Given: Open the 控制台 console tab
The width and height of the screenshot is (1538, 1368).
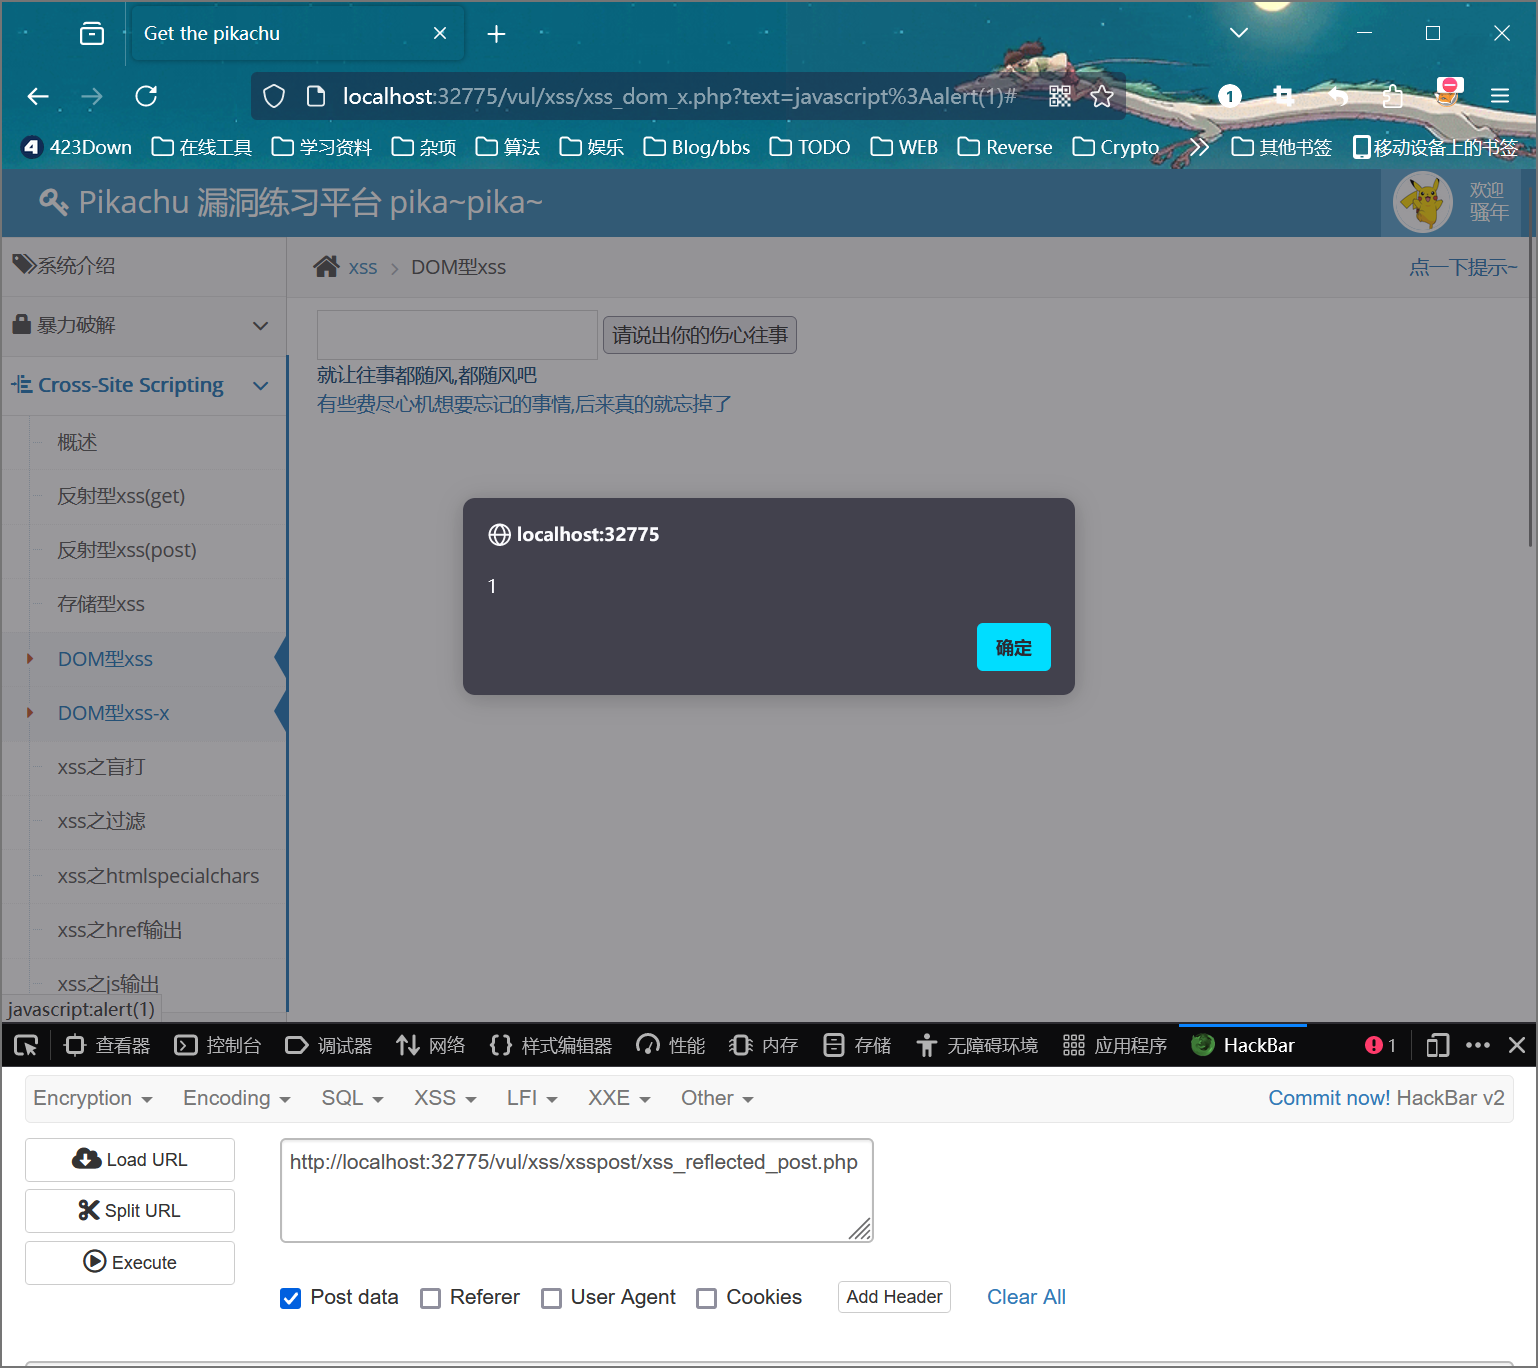Looking at the screenshot, I should (218, 1045).
